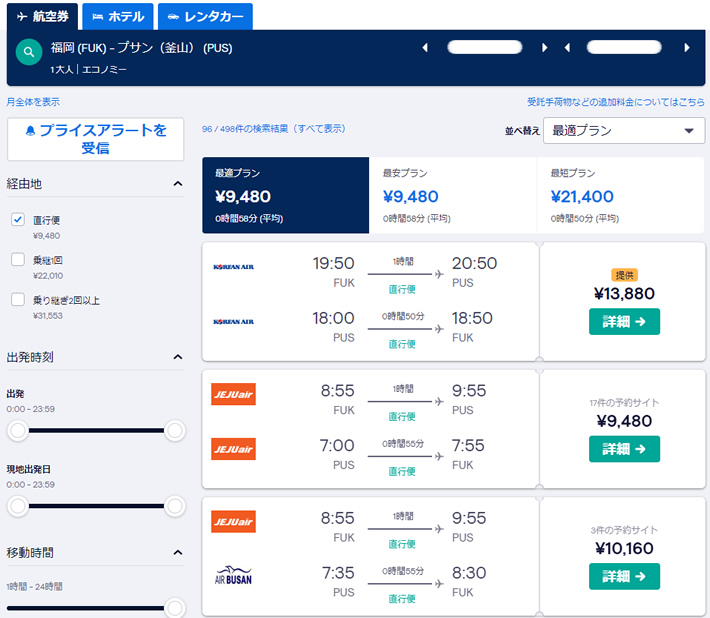This screenshot has height=618, width=710.
Task: Open 詳細 for the ¥9,480 Jeju Air fare
Action: pyautogui.click(x=624, y=449)
